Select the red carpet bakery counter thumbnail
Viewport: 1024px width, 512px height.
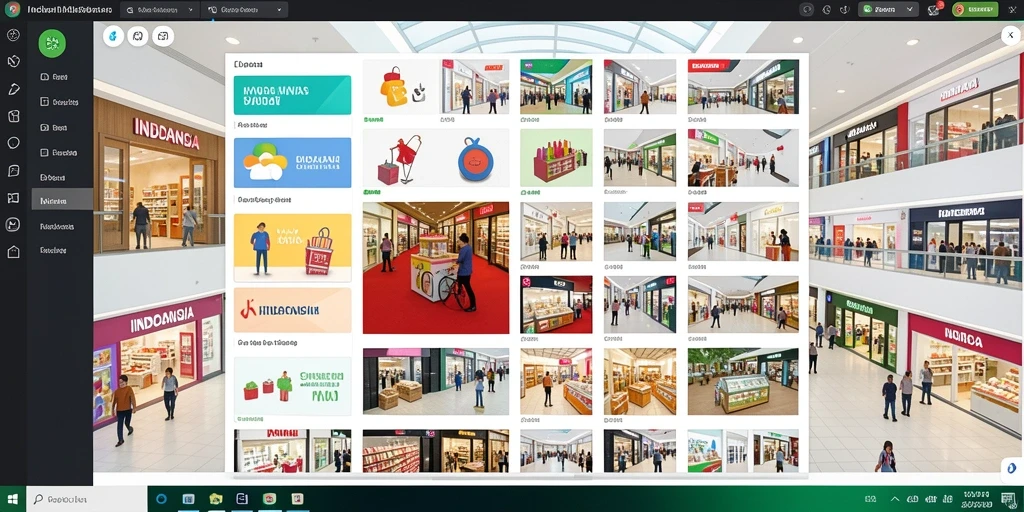point(556,304)
